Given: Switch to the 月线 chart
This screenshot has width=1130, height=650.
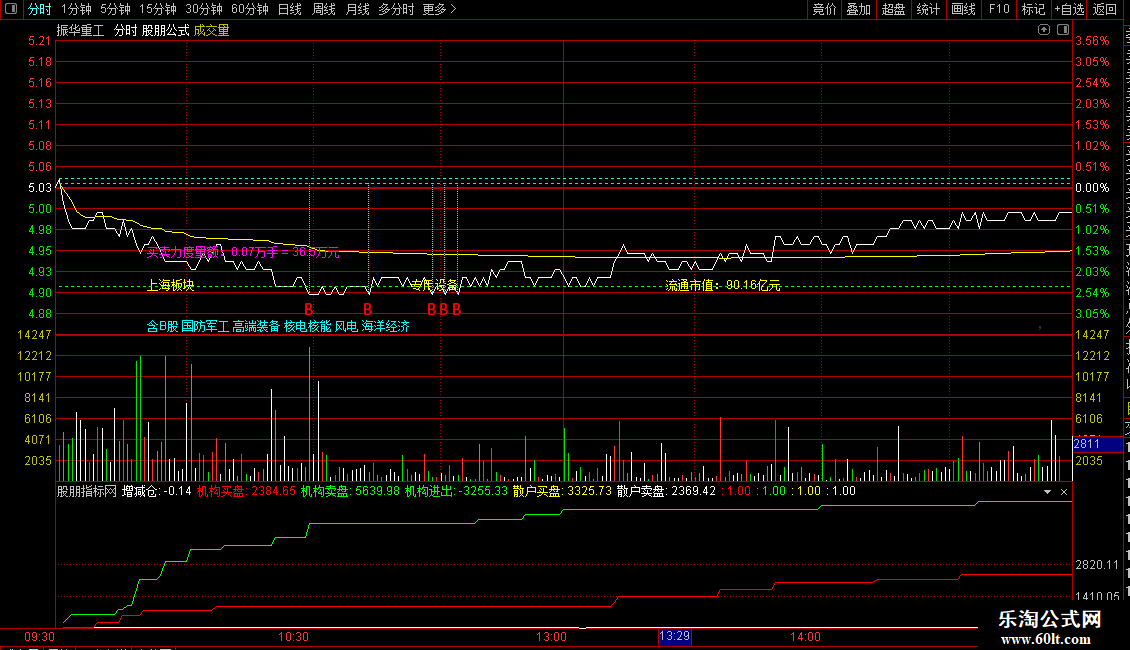Looking at the screenshot, I should pos(357,9).
